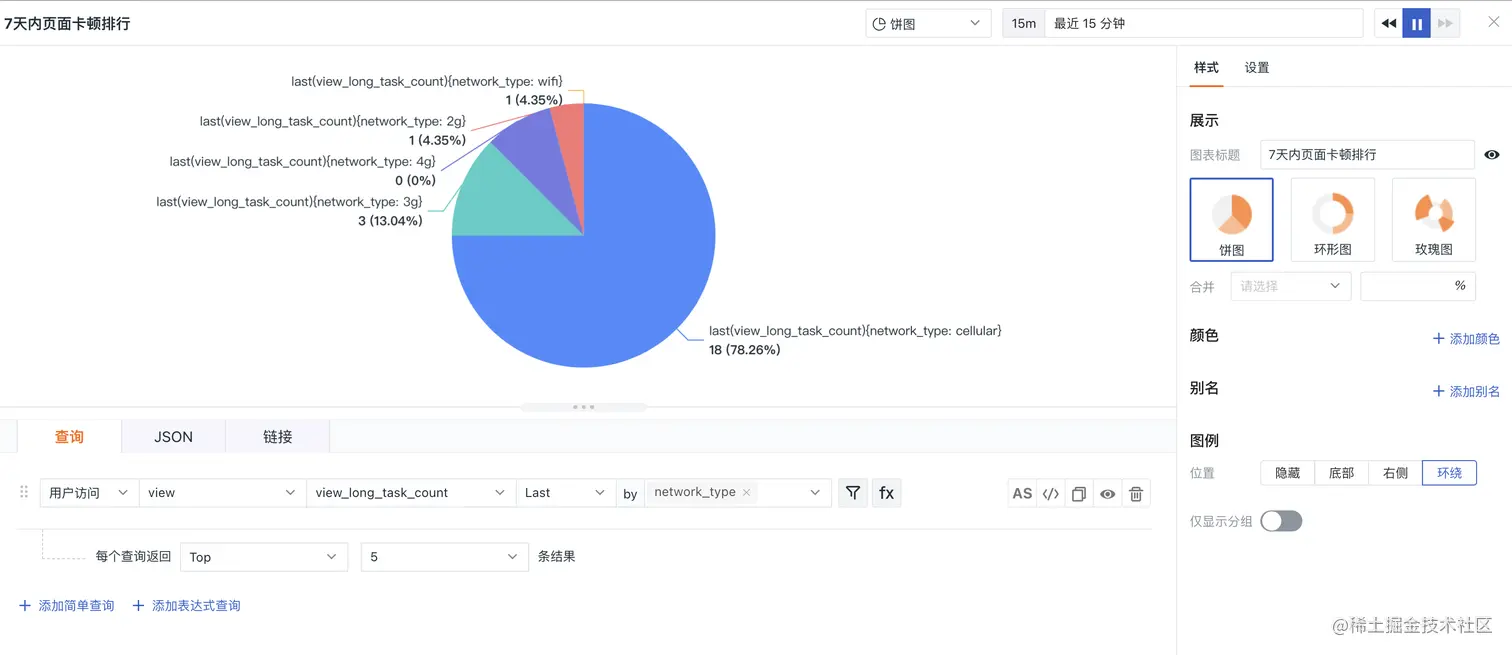Image resolution: width=1512 pixels, height=655 pixels.
Task: Click the drag handle of the query row
Action: (25, 492)
